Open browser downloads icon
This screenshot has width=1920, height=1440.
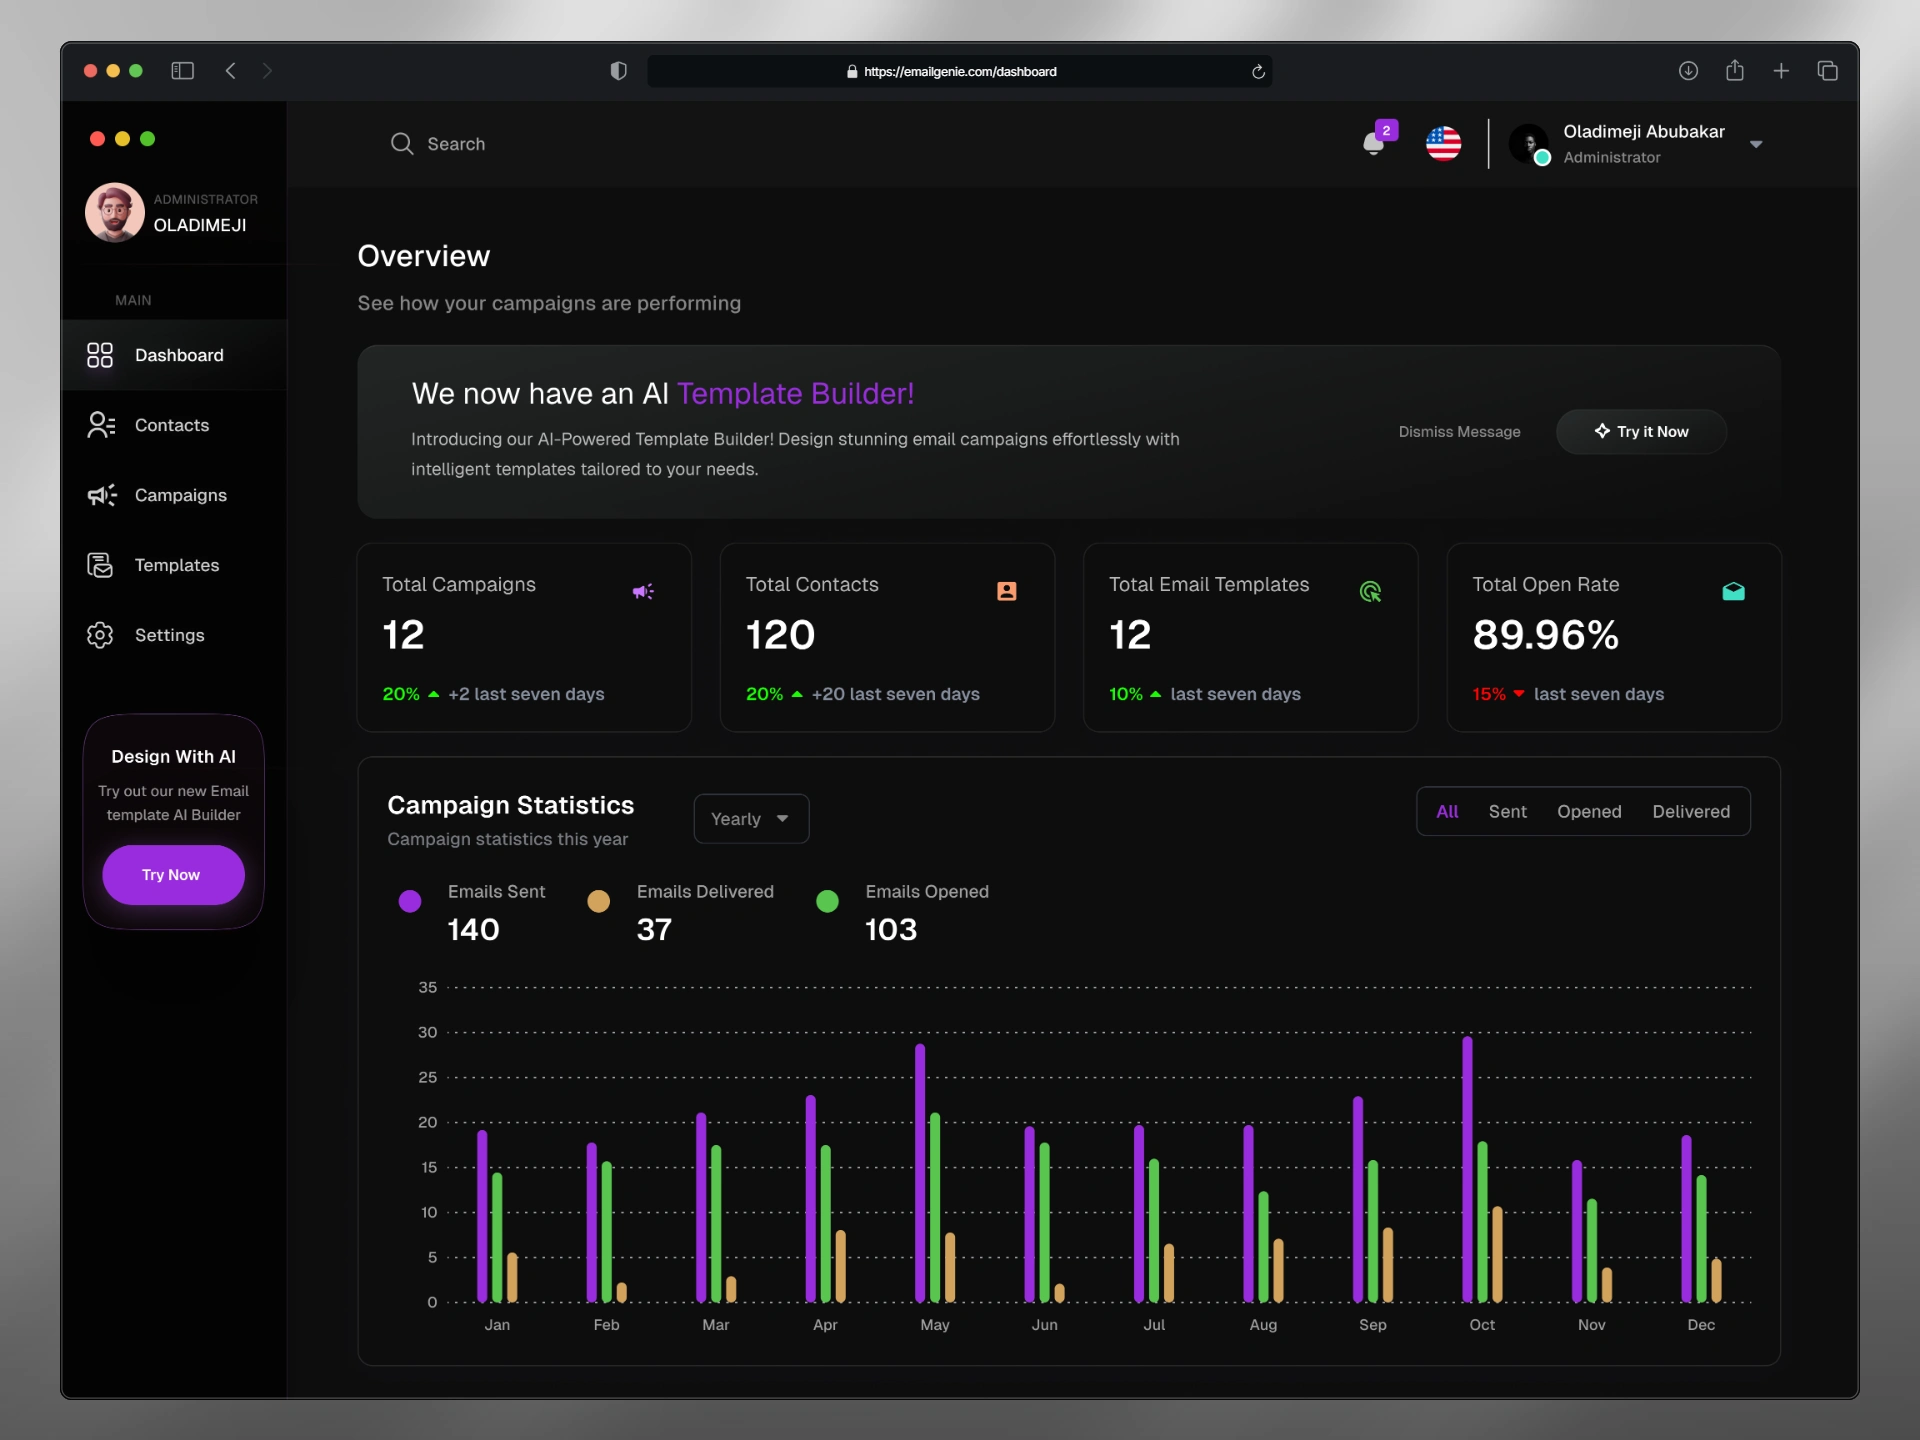click(x=1688, y=71)
